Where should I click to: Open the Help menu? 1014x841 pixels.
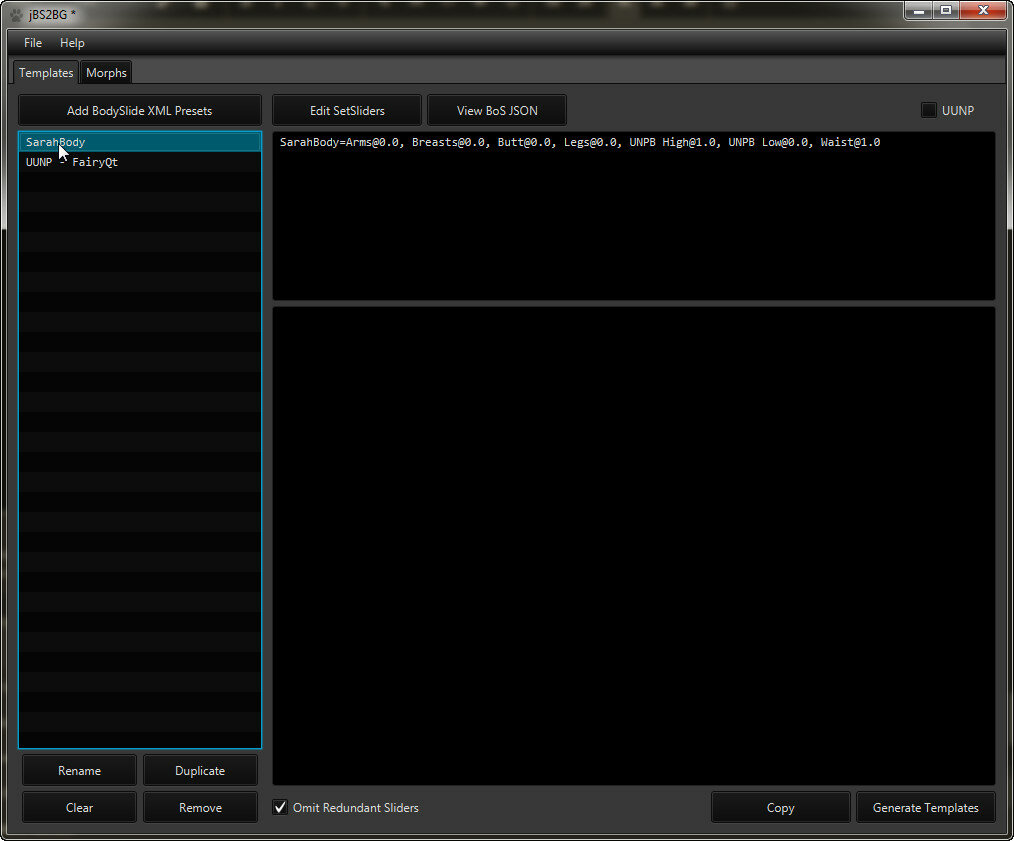(x=72, y=43)
